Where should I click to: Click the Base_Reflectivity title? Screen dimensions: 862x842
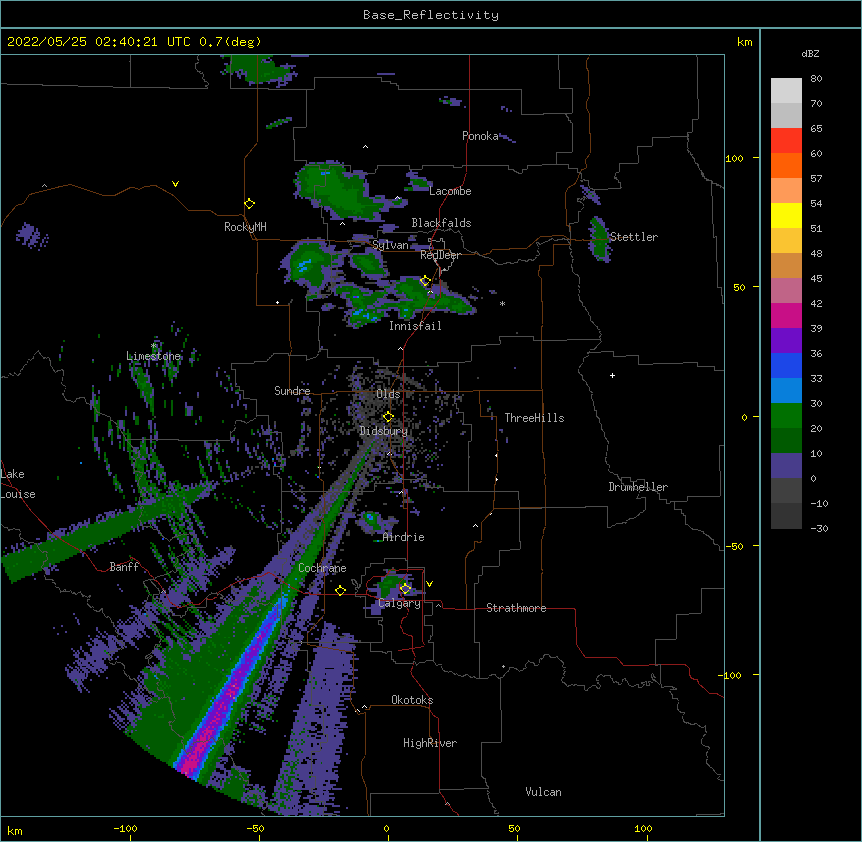click(431, 15)
